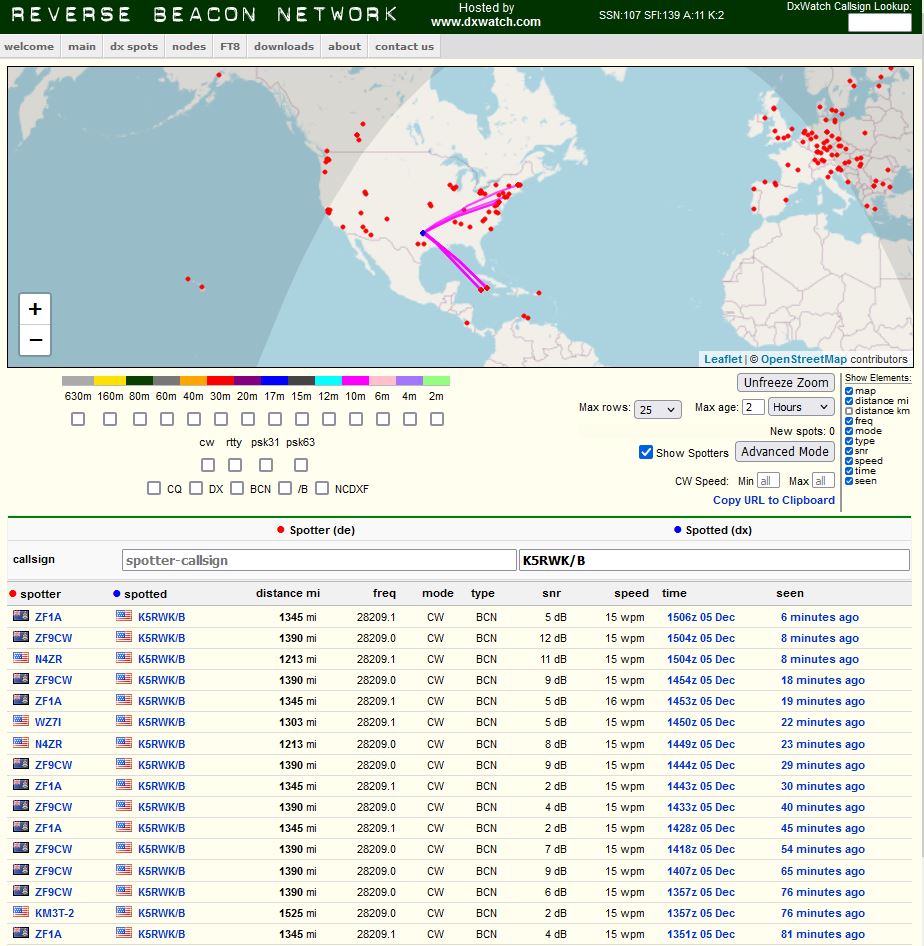Open the welcome tab
Screen dimensions: 924x946
pyautogui.click(x=29, y=46)
